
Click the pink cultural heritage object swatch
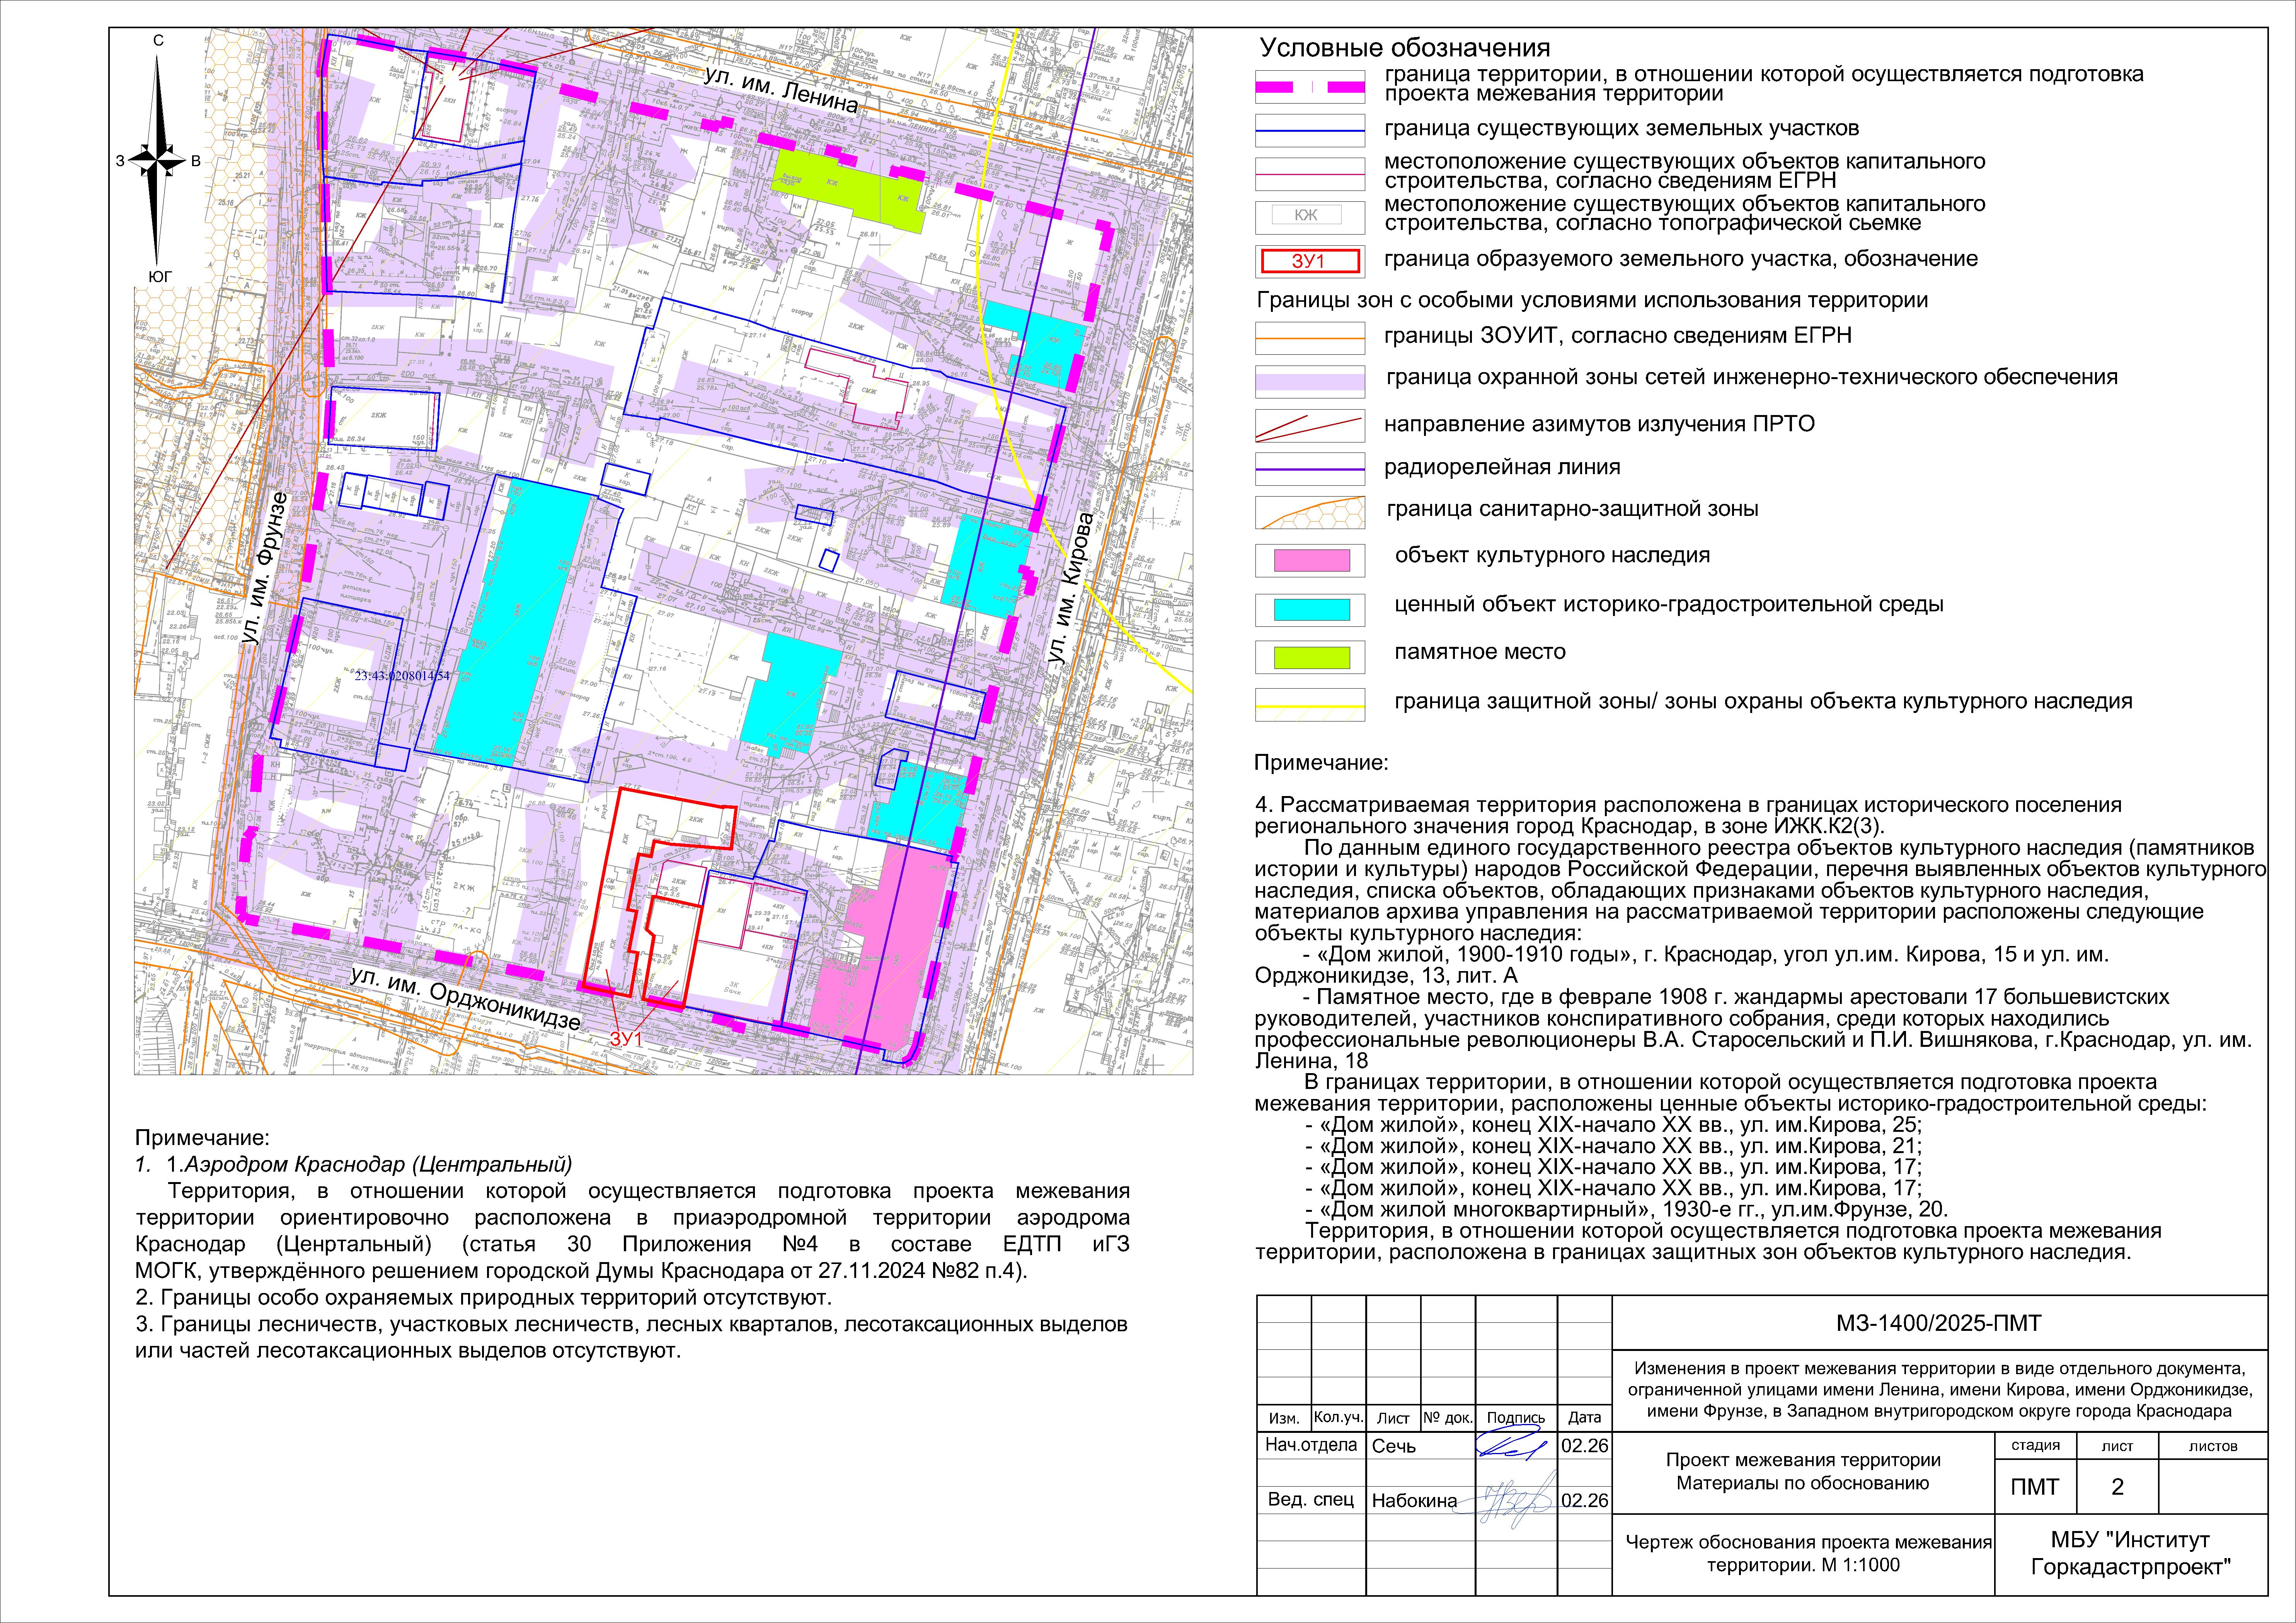click(x=1311, y=560)
